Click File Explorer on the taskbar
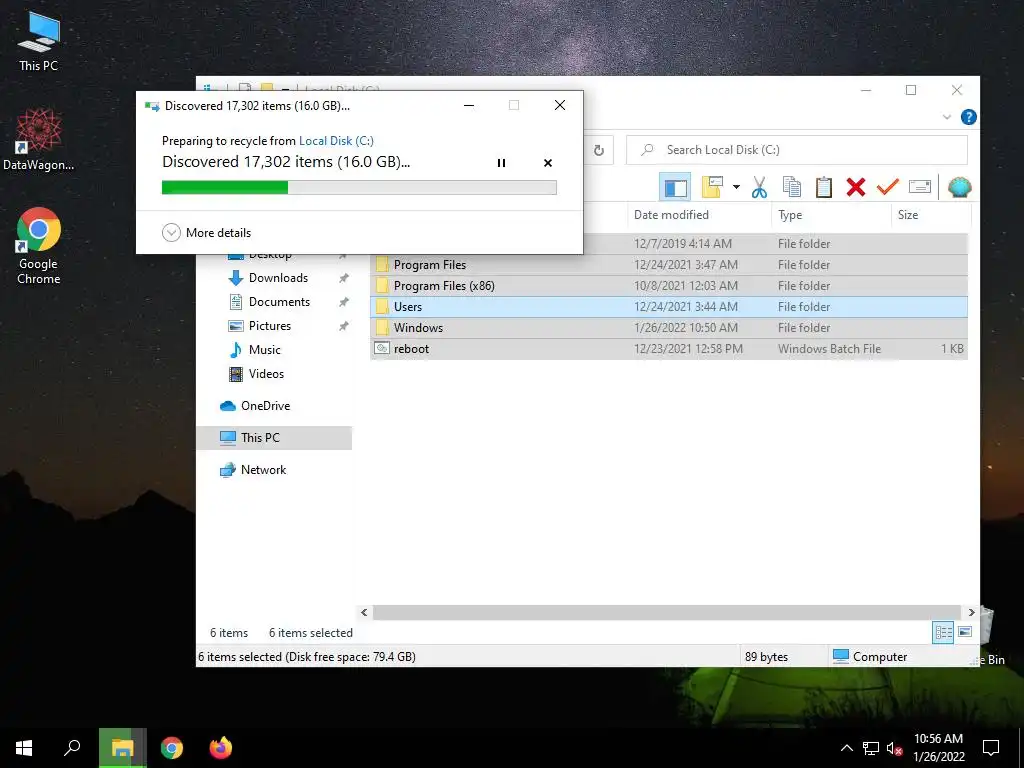 click(x=122, y=748)
